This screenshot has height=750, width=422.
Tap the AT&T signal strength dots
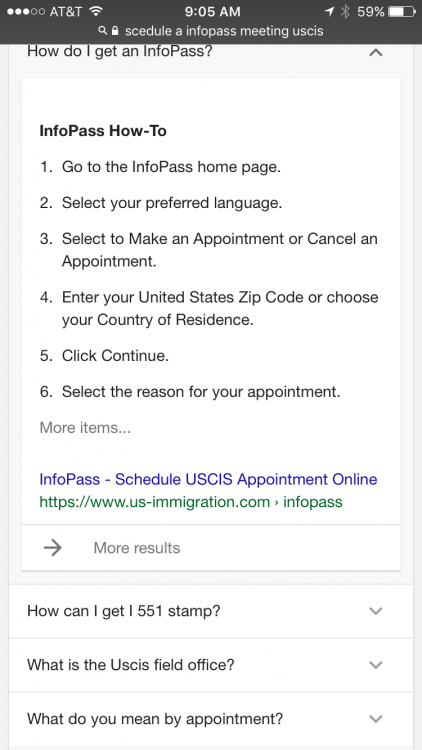point(24,11)
